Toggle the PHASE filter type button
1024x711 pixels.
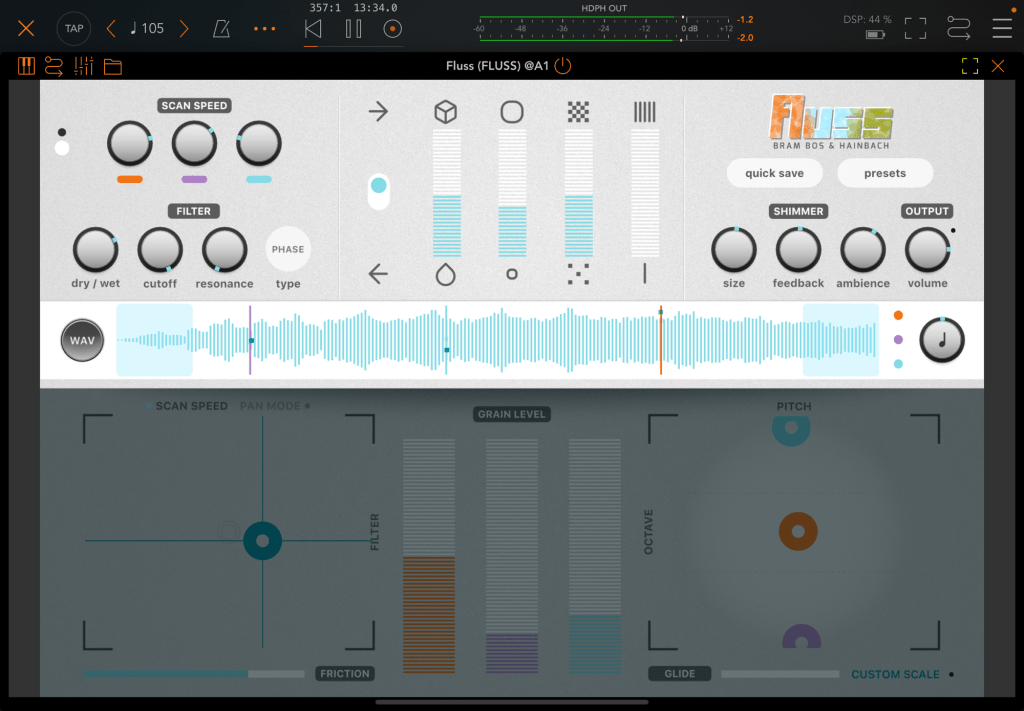(288, 249)
